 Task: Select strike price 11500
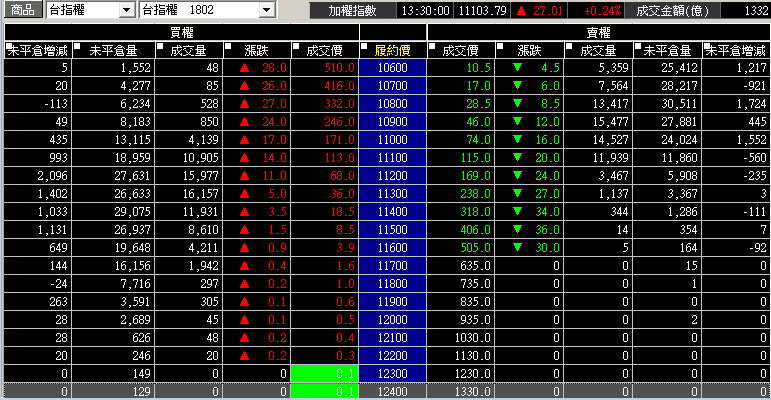(392, 230)
